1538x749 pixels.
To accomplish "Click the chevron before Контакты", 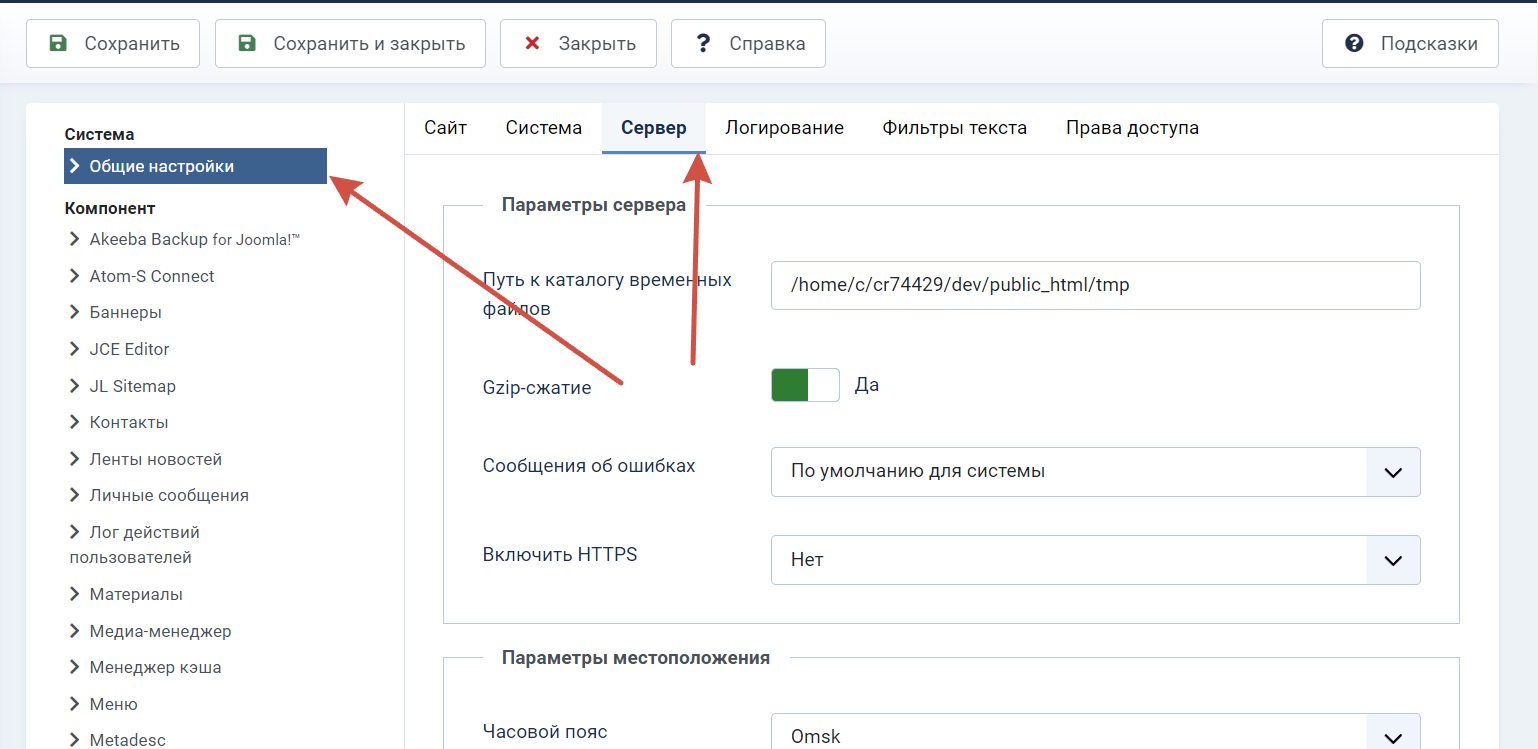I will tap(75, 422).
